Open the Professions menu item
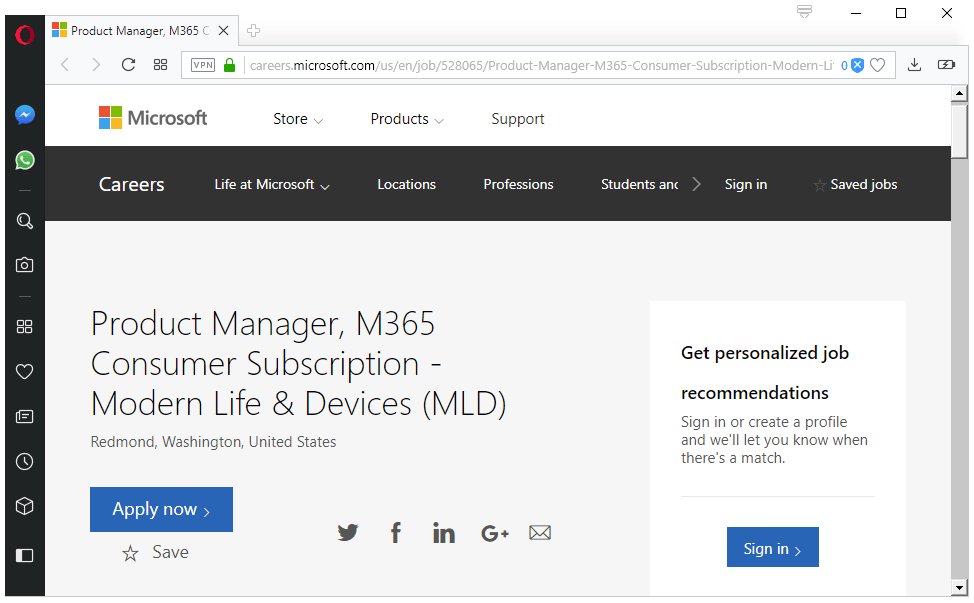This screenshot has width=974, height=603. (518, 184)
